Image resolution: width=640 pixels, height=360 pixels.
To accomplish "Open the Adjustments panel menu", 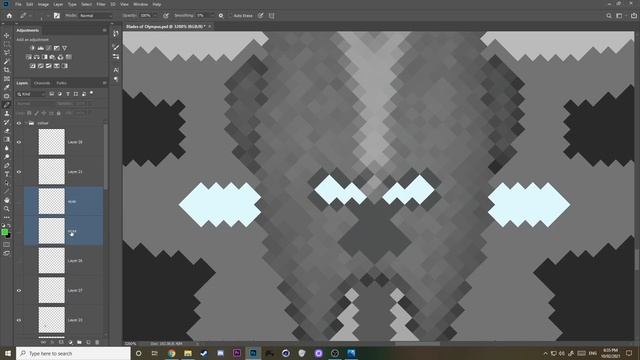I will (104, 30).
